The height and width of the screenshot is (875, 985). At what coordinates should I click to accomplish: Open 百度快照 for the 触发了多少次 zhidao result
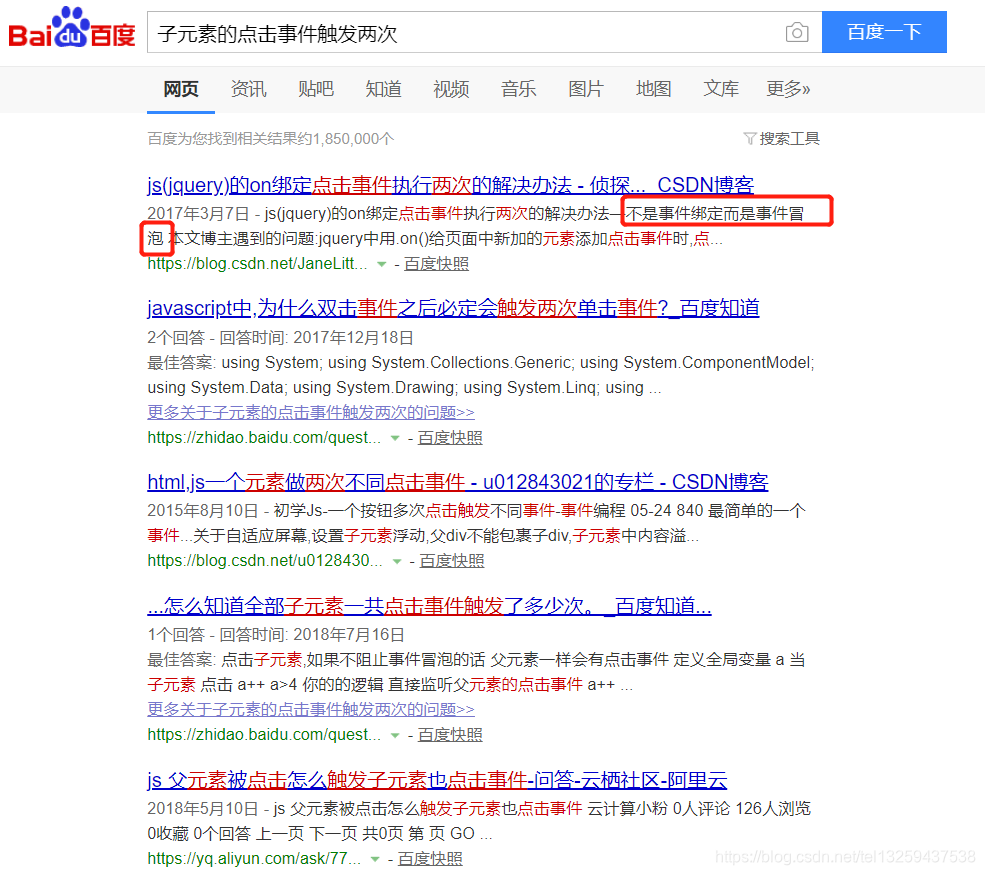click(450, 734)
